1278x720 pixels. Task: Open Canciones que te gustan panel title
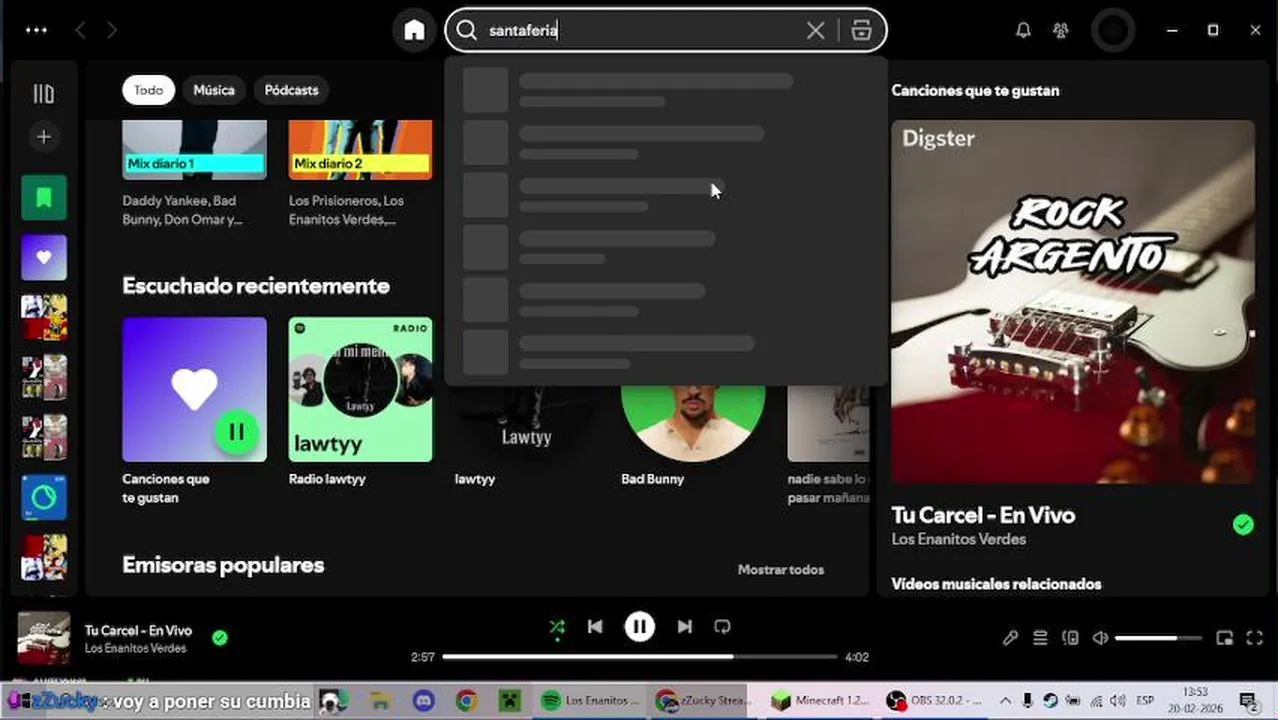coord(975,90)
